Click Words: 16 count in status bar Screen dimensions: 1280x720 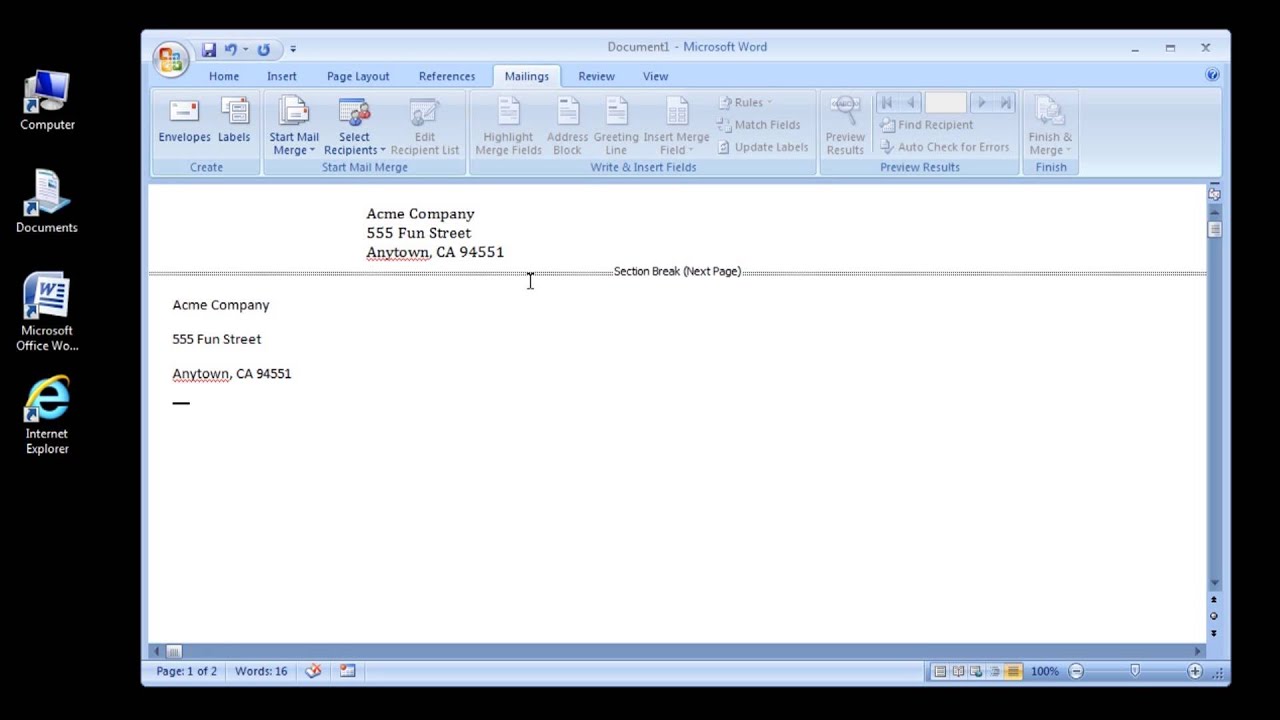(x=261, y=671)
